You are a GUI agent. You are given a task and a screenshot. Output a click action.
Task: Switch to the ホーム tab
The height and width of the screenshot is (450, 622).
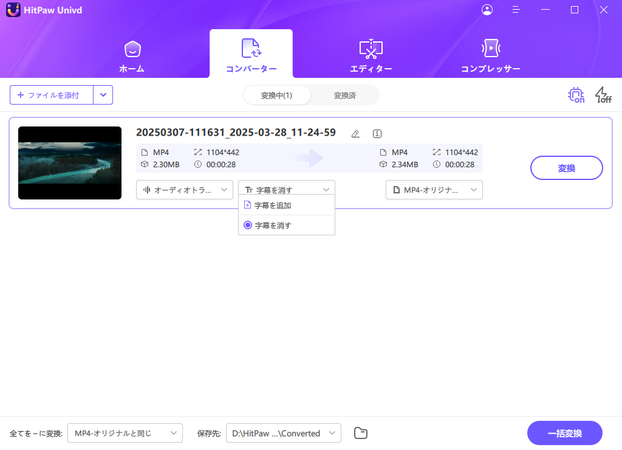pos(132,56)
